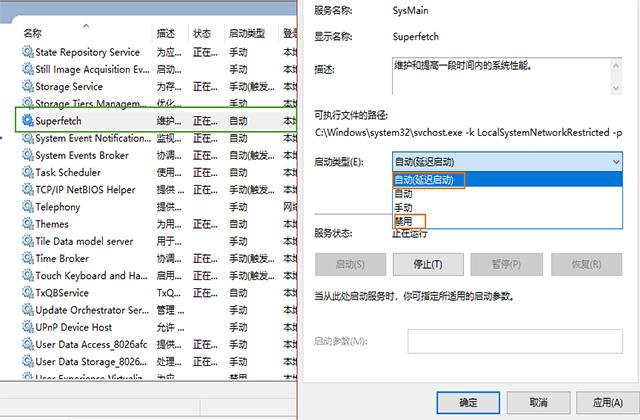640x420 pixels.
Task: Select TCP/IP NetBIOS Helper row
Action: tap(159, 189)
